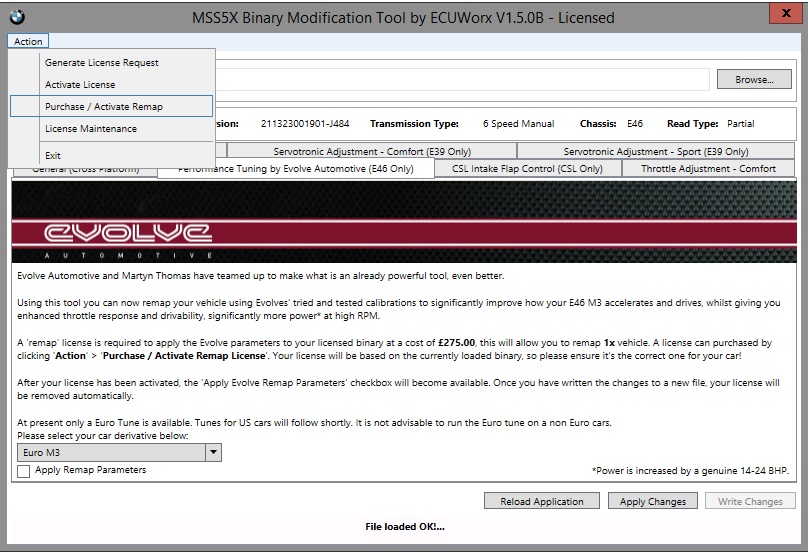
Task: Choose Exit from the Action menu
Action: coord(111,155)
